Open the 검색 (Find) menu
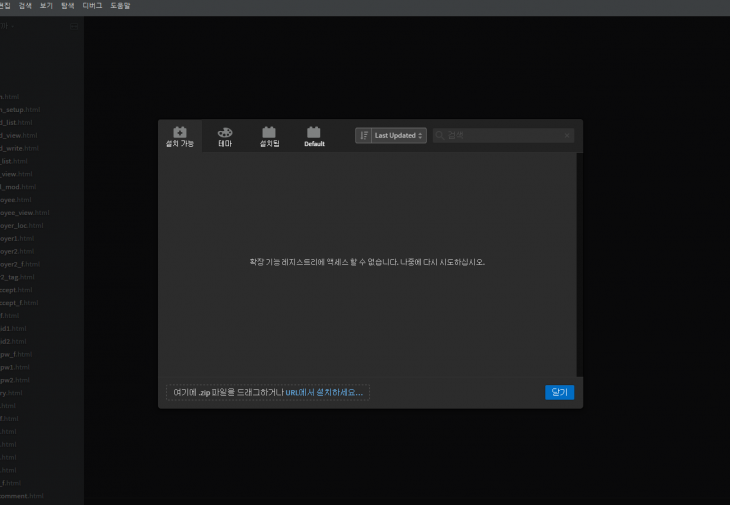 click(25, 6)
